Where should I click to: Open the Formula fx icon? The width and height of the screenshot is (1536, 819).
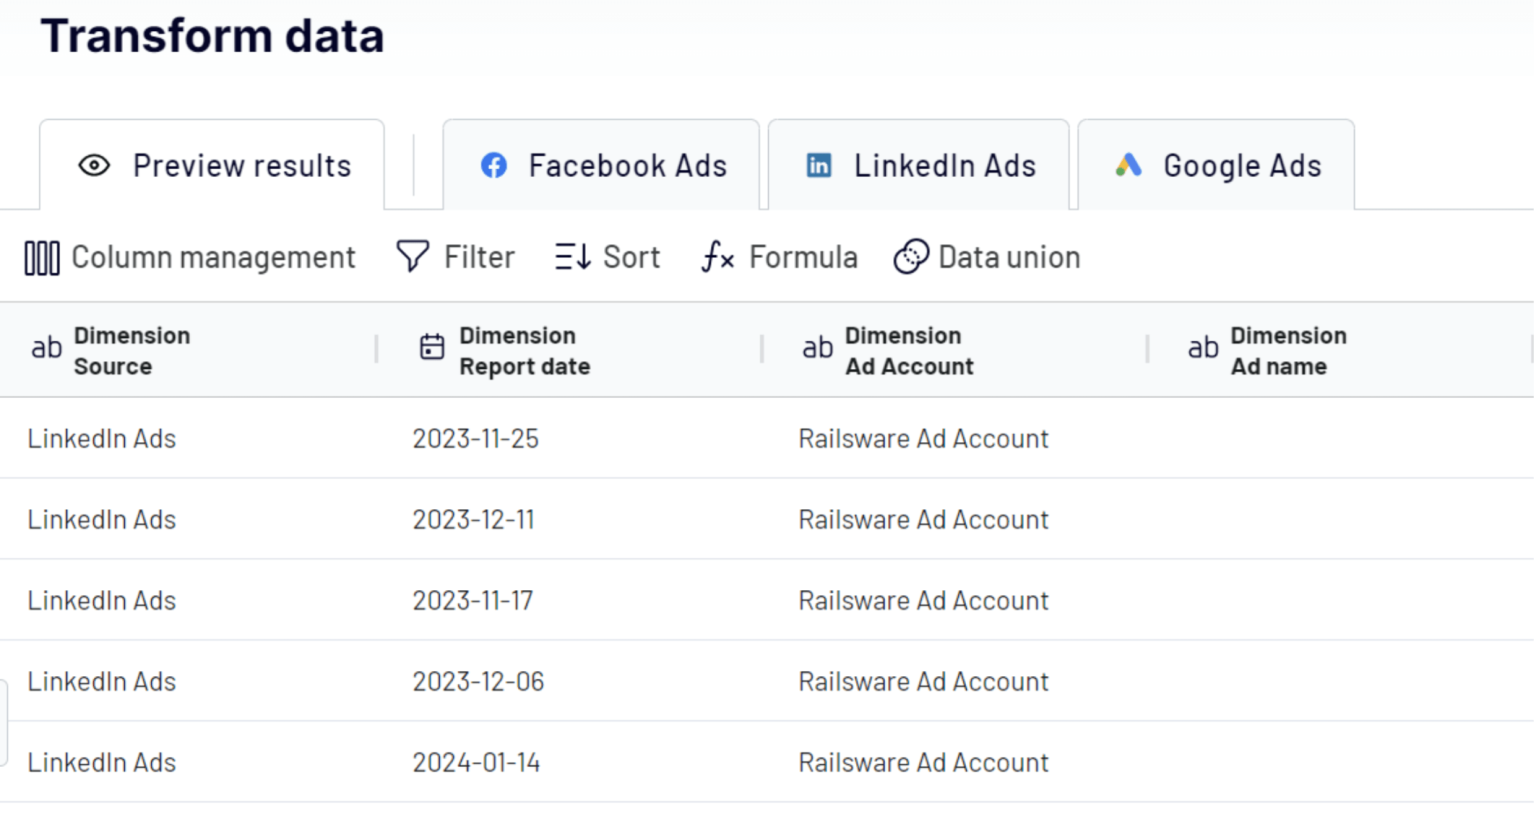tap(716, 258)
